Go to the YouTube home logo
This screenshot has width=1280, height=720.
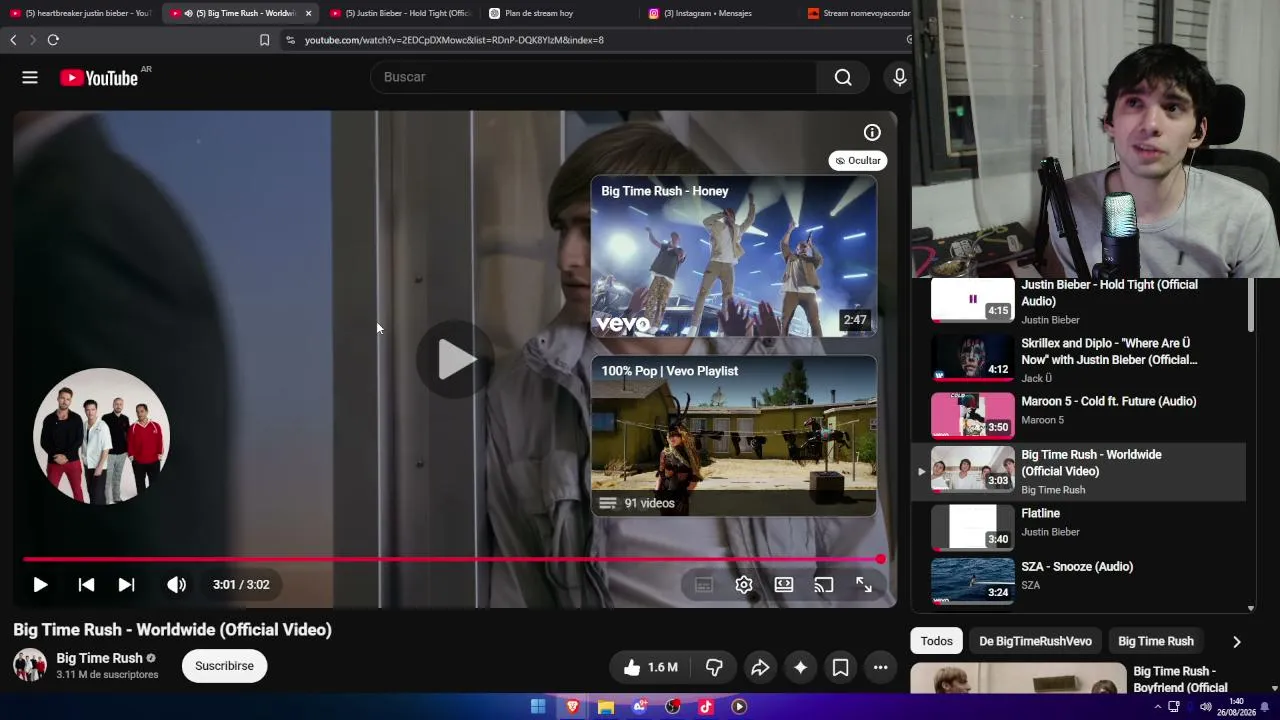99,78
